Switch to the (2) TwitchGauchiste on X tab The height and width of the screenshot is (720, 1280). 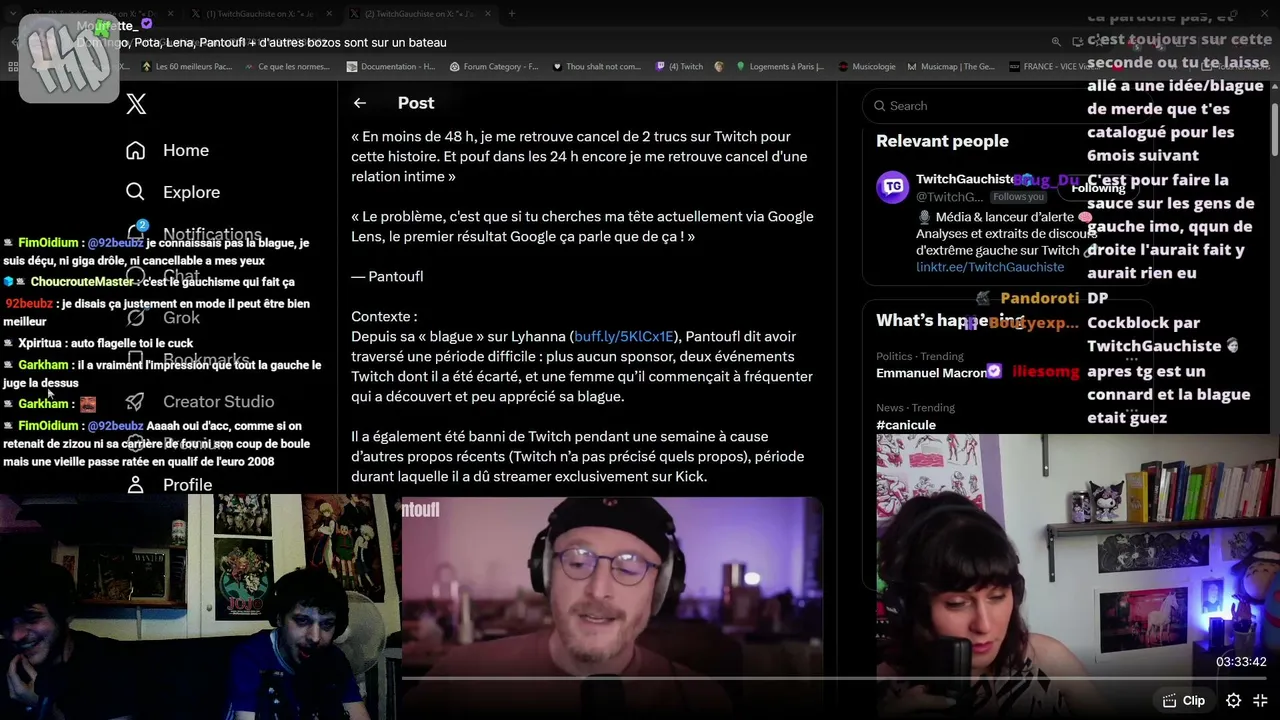(x=420, y=14)
